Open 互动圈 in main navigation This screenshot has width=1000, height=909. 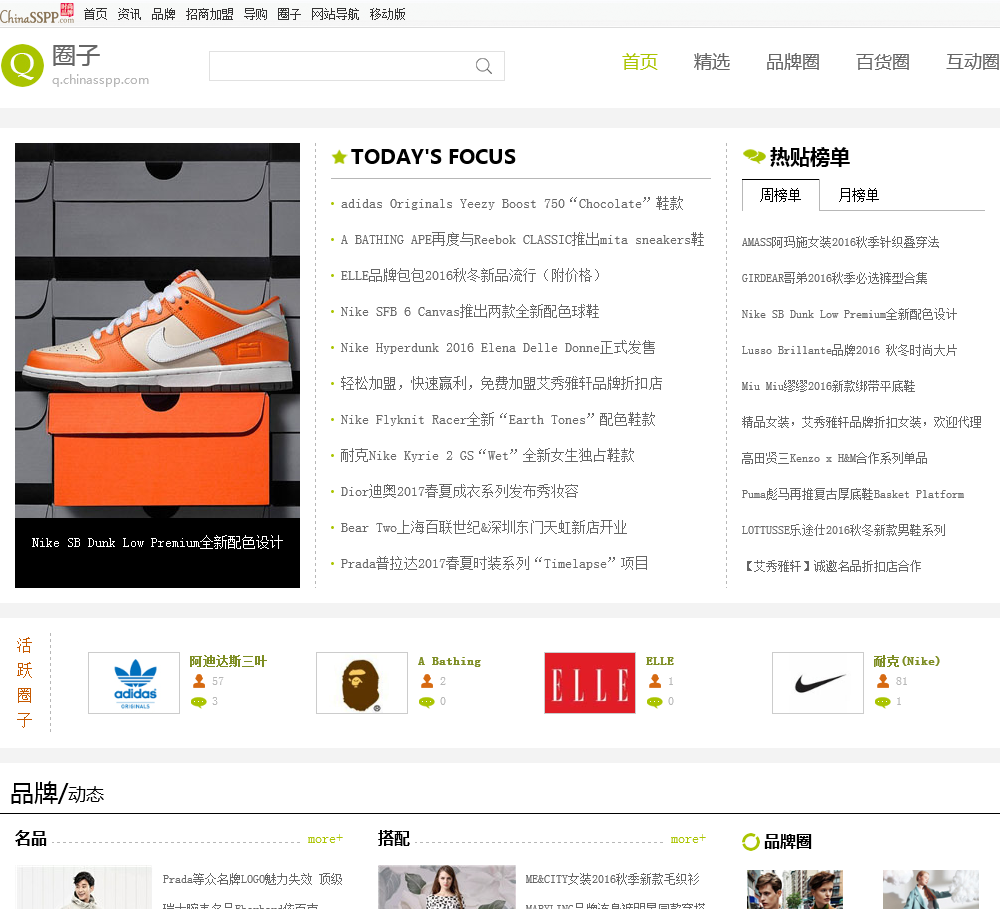coord(973,62)
